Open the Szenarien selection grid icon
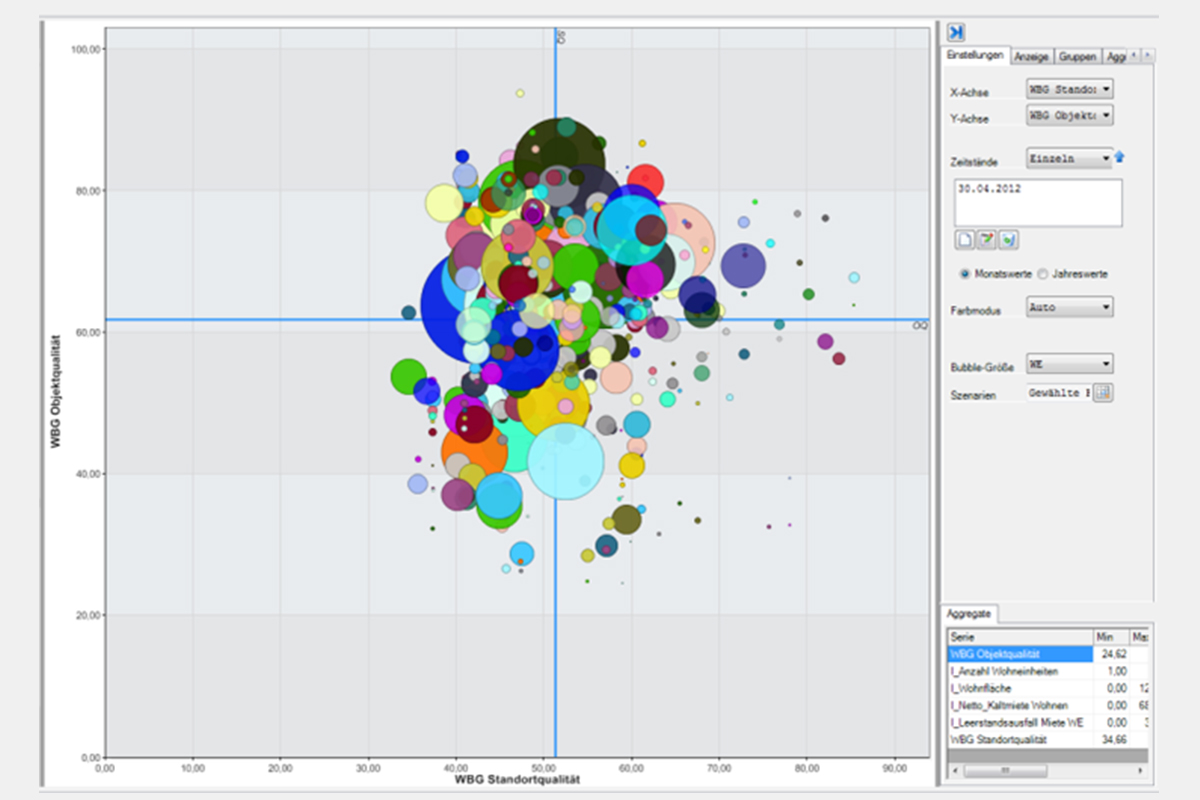Viewport: 1200px width, 800px height. click(x=1103, y=393)
